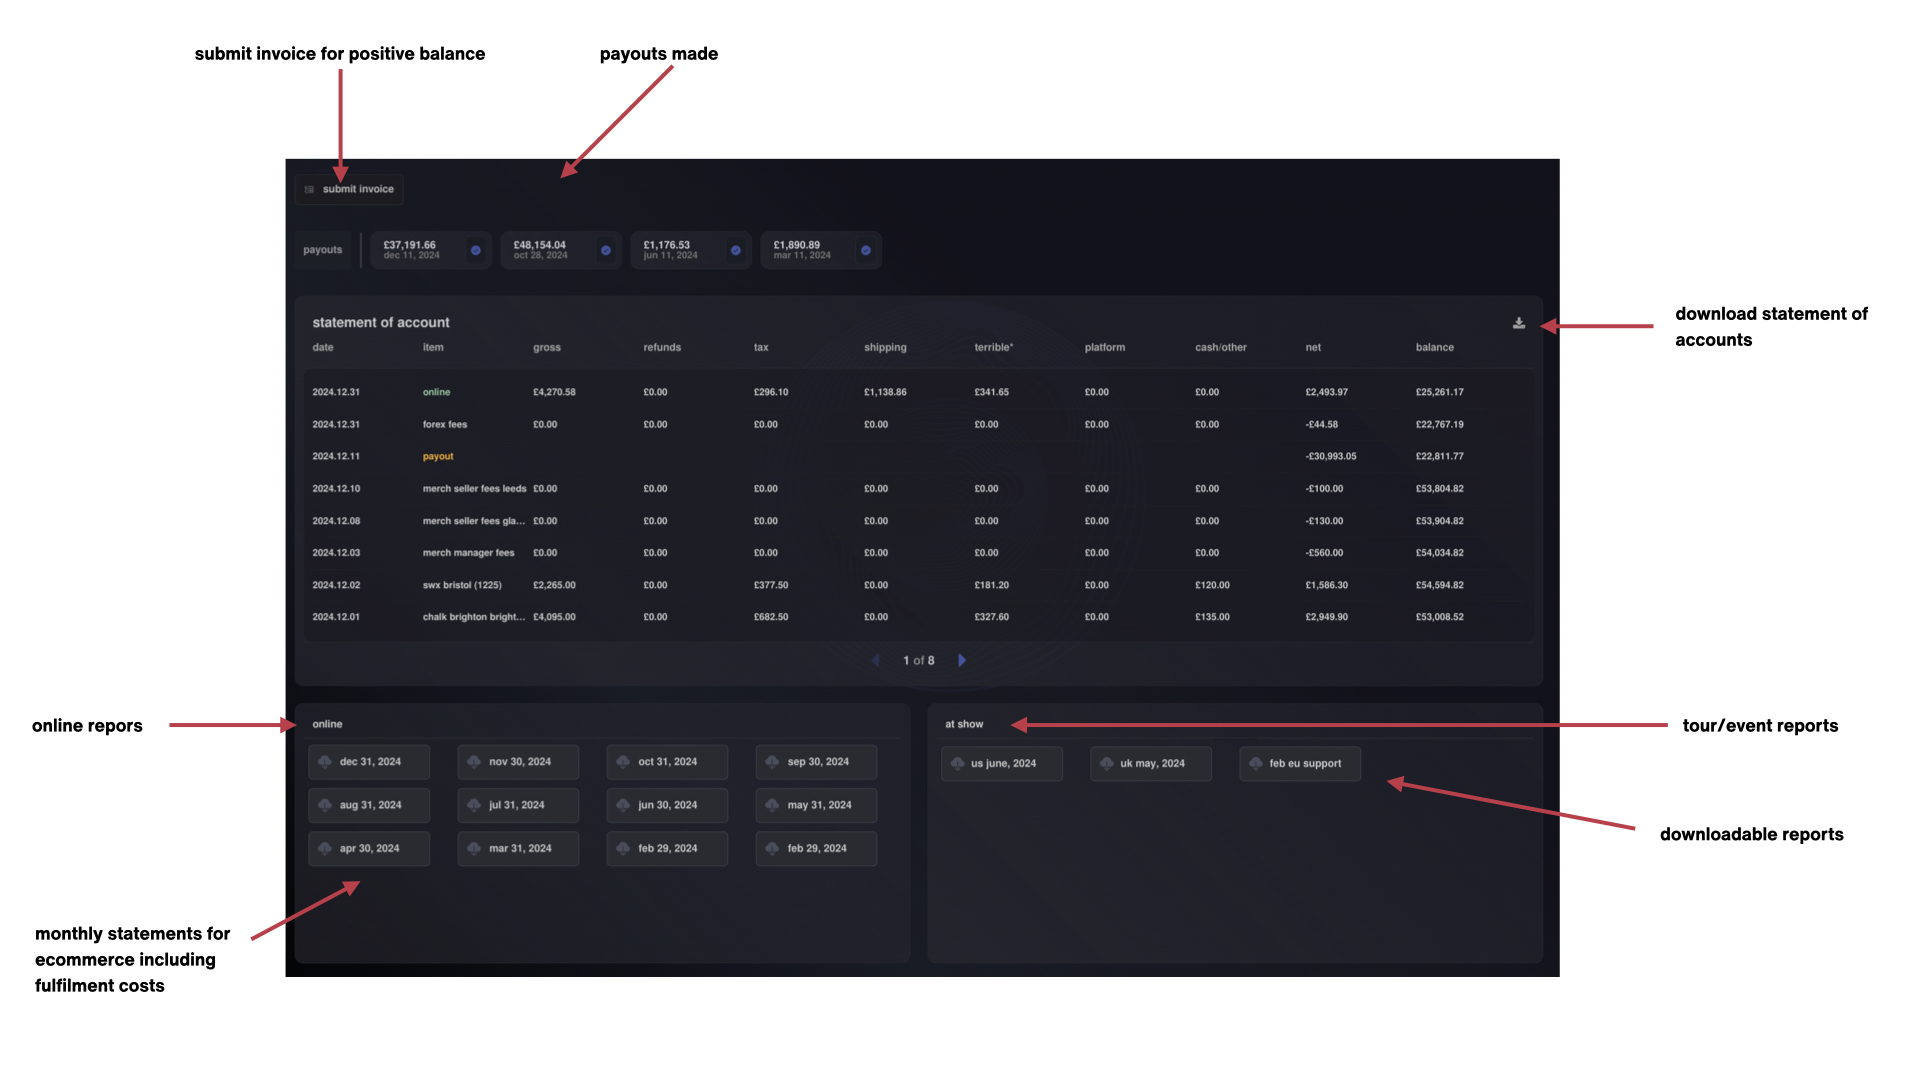The height and width of the screenshot is (1080, 1920).
Task: Download the statement of account
Action: 1518,323
